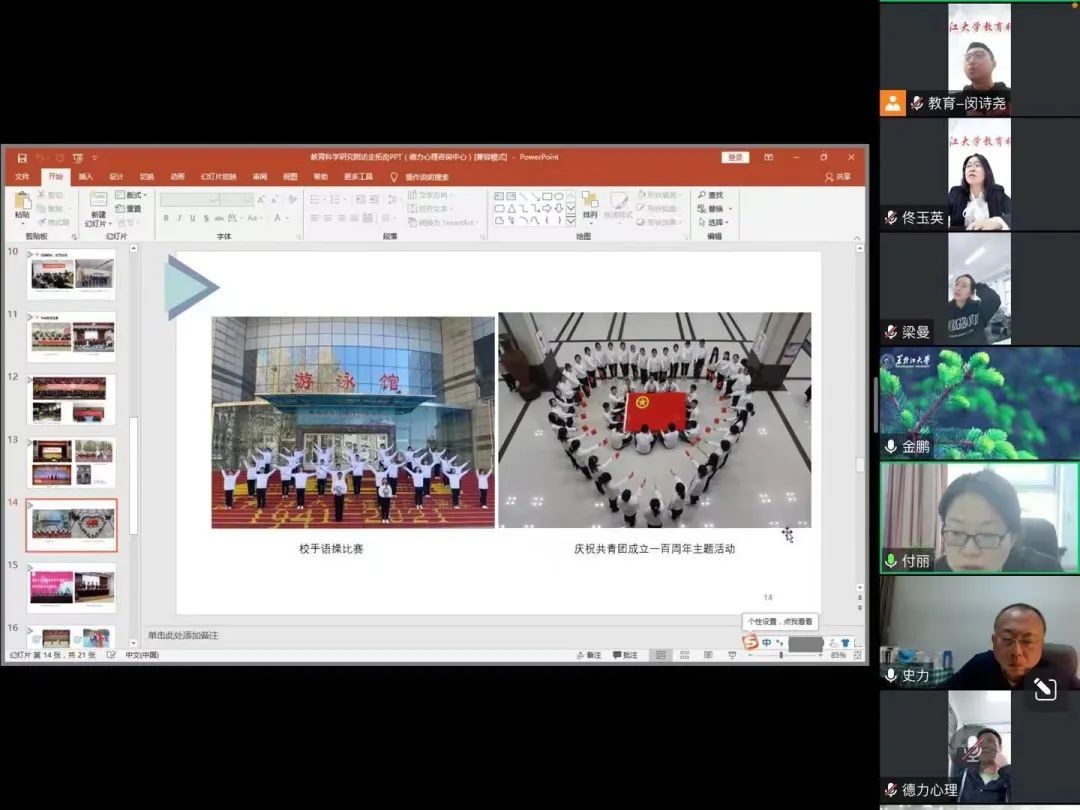Click the New Slide (新建幻灯片) icon

(x=98, y=205)
